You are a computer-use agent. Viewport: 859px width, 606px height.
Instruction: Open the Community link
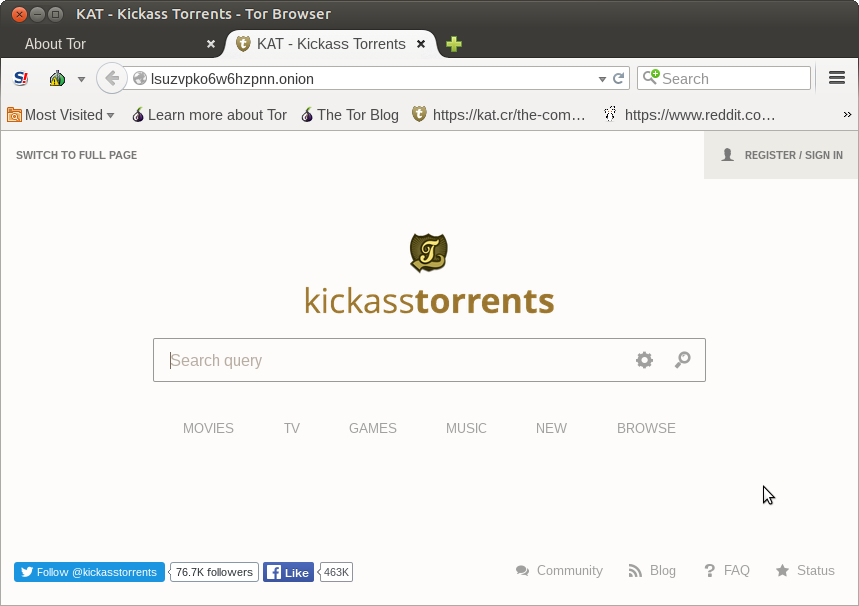(570, 570)
